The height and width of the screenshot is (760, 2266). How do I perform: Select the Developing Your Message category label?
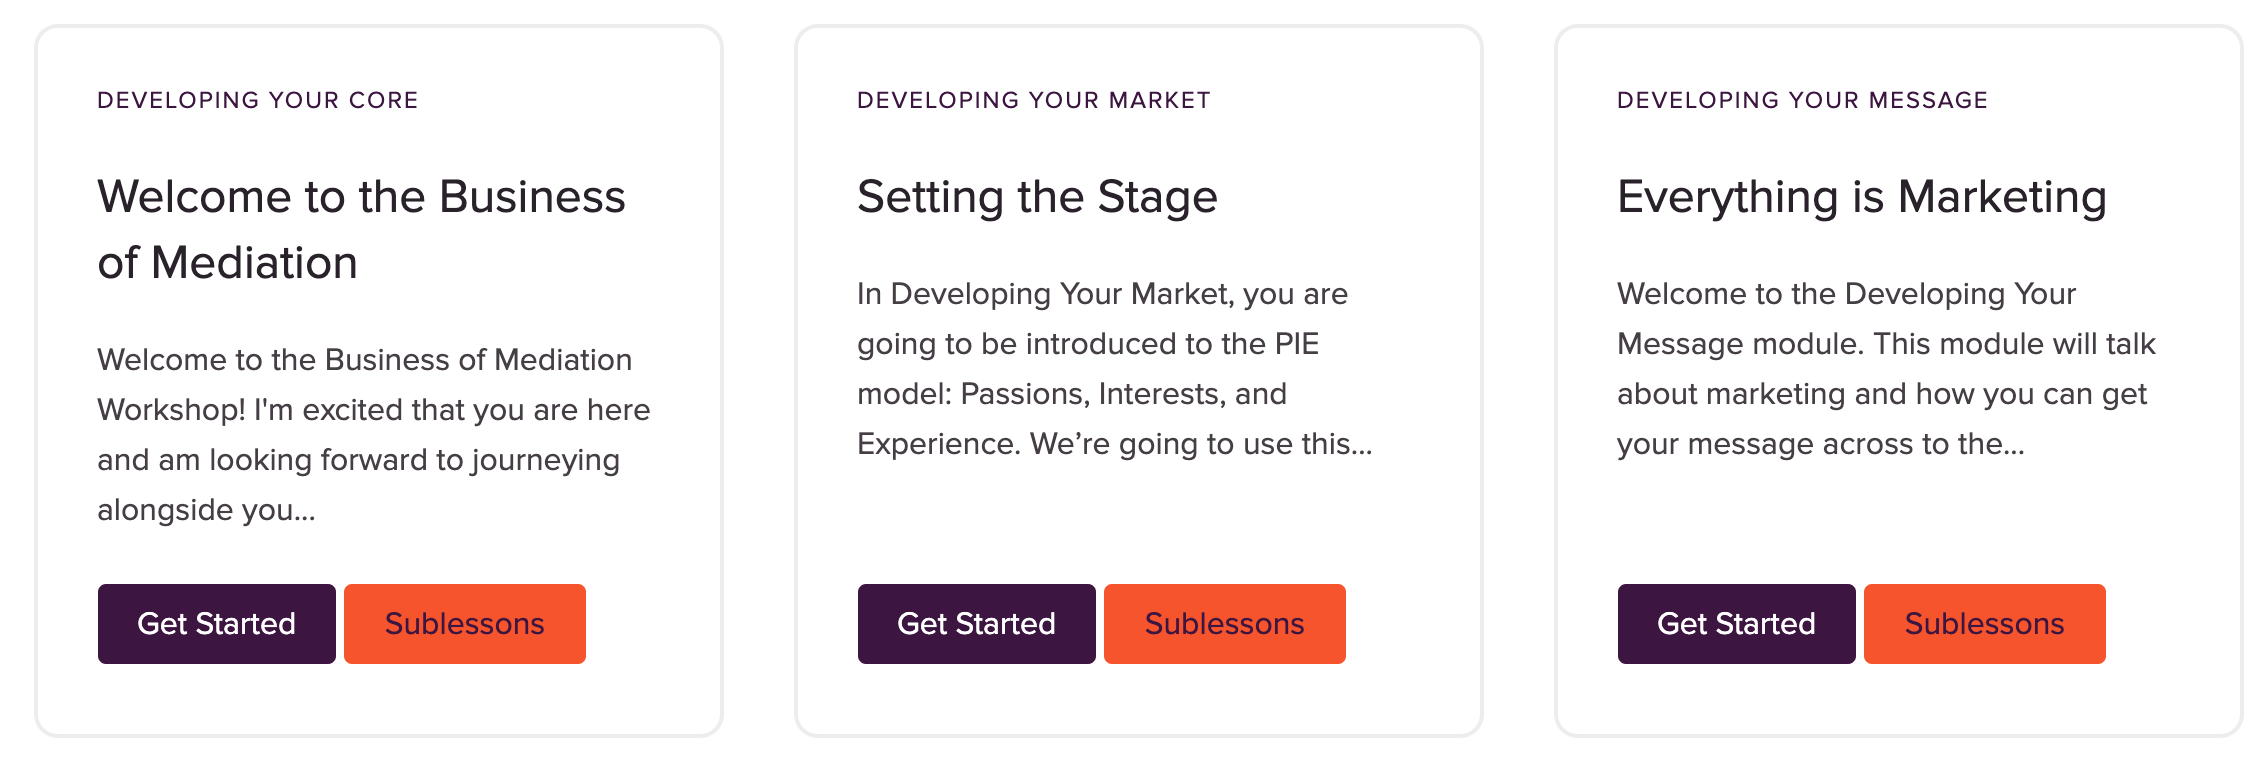point(1802,100)
